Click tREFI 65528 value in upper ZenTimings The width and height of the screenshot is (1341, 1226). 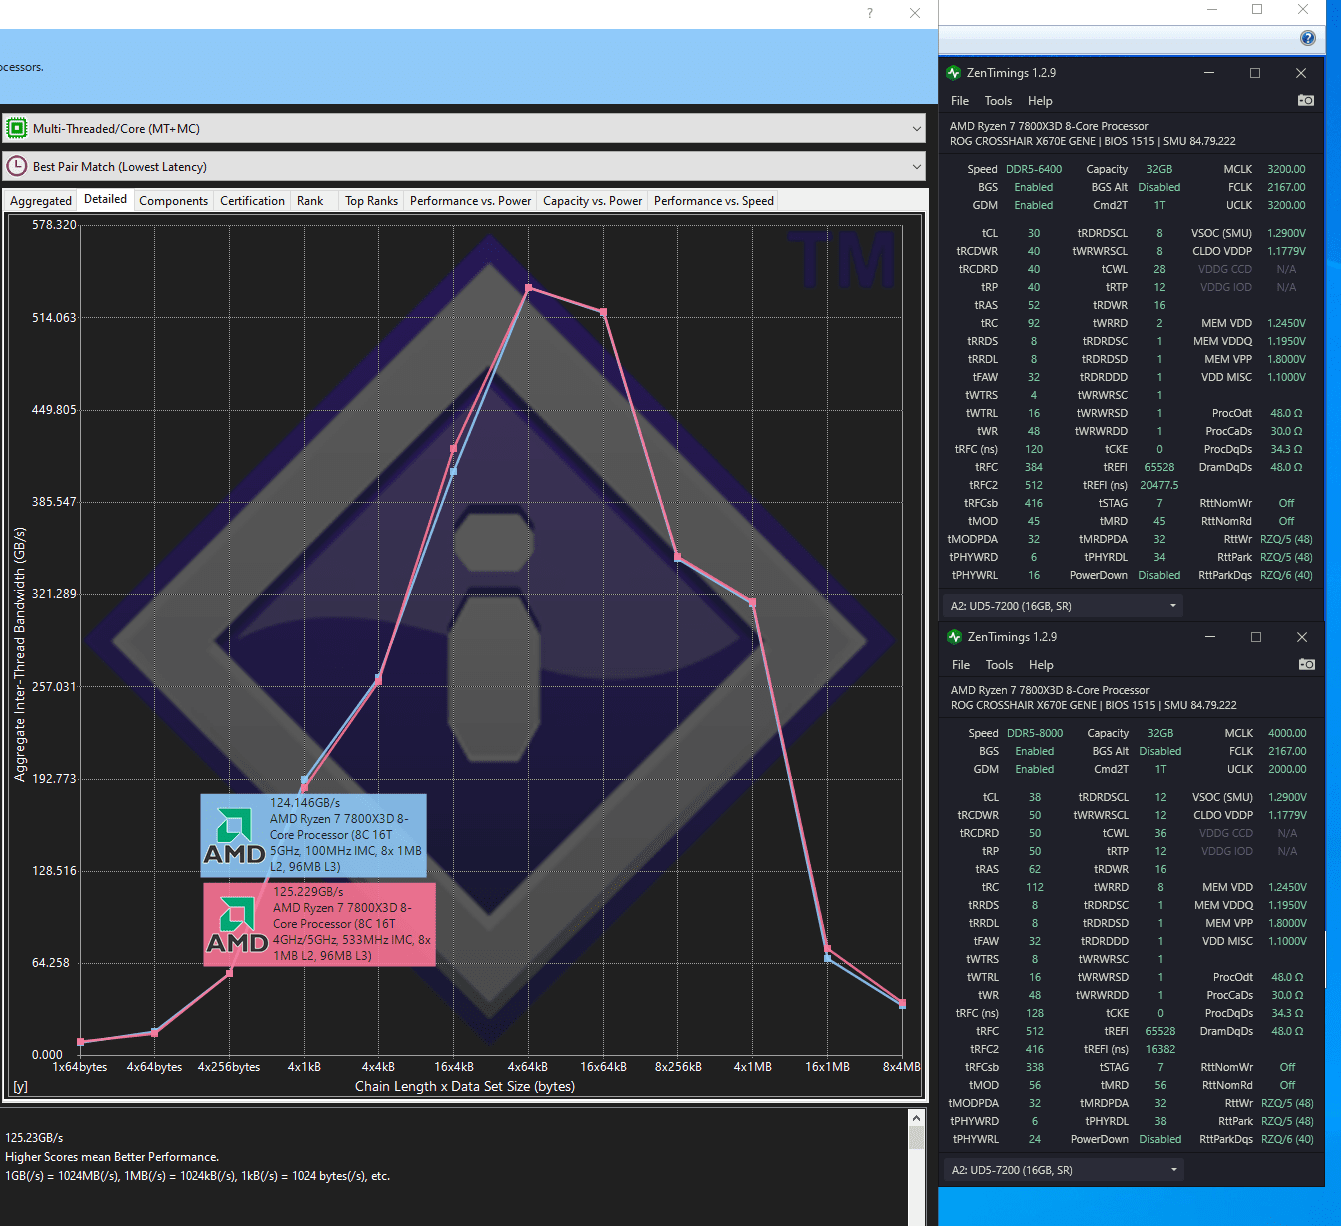coord(1159,467)
